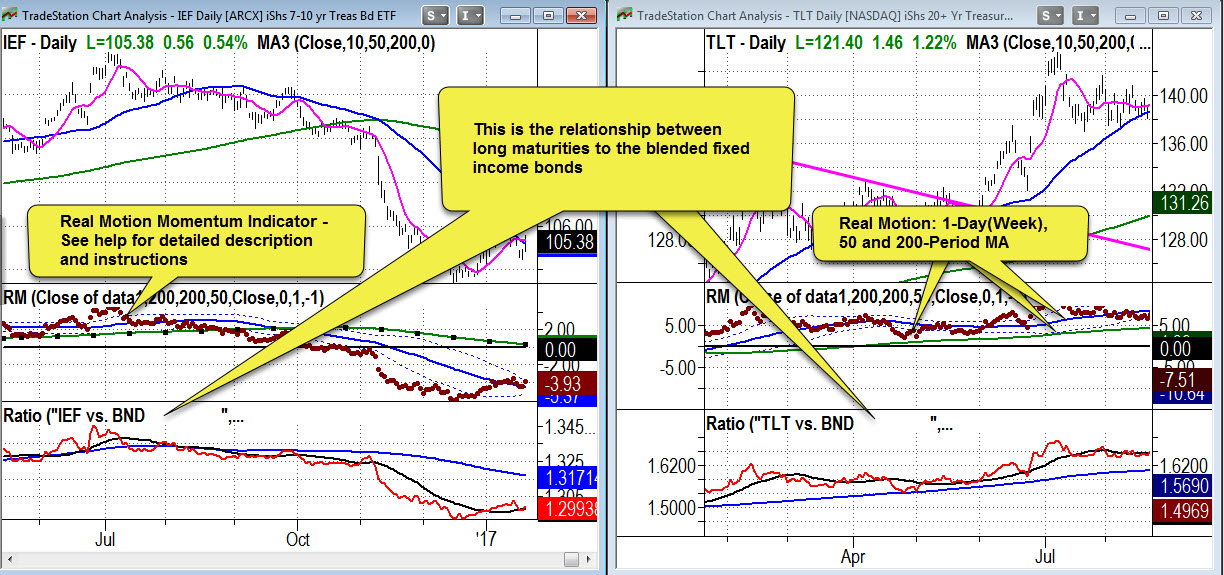Select the 'Real Motion Momentum Indicator' yellow callout

195,240
